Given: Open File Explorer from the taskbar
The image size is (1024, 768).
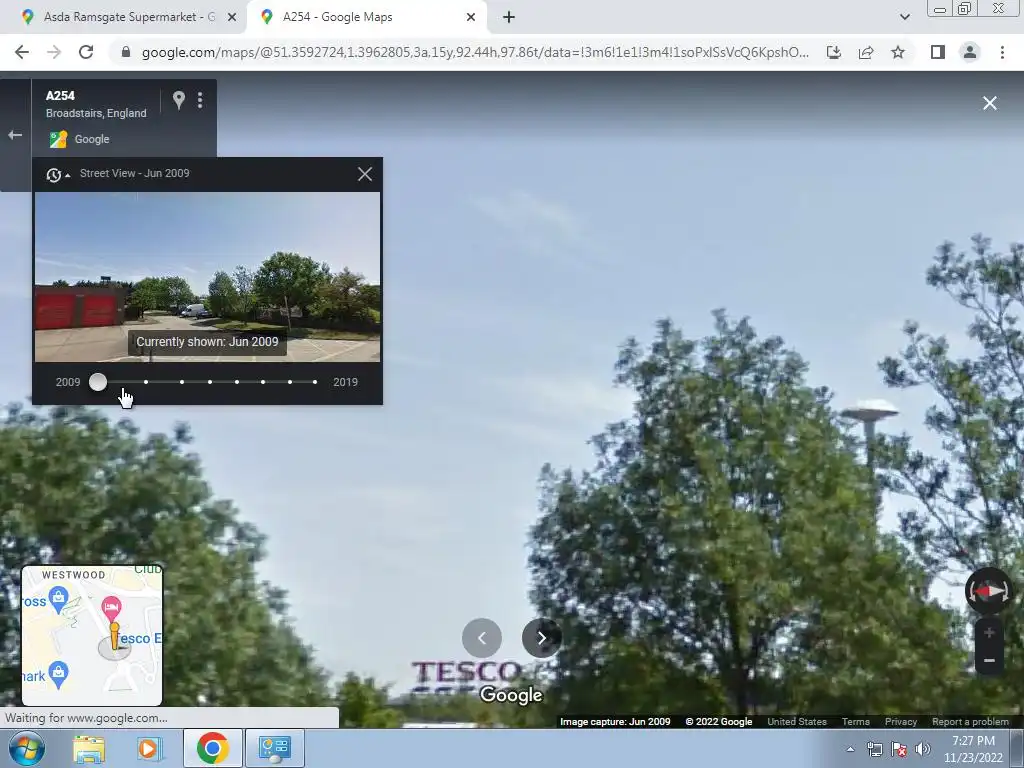Looking at the screenshot, I should coord(89,748).
